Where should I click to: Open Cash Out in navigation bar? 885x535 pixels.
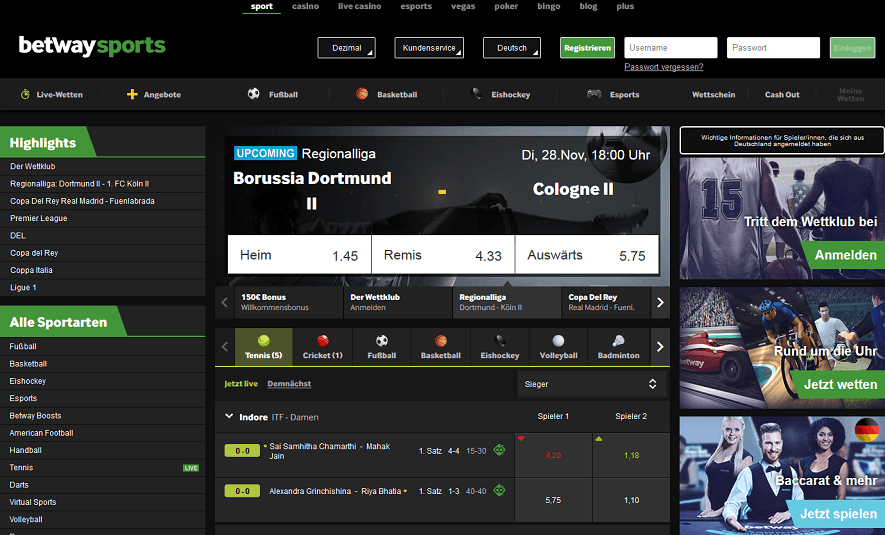782,94
